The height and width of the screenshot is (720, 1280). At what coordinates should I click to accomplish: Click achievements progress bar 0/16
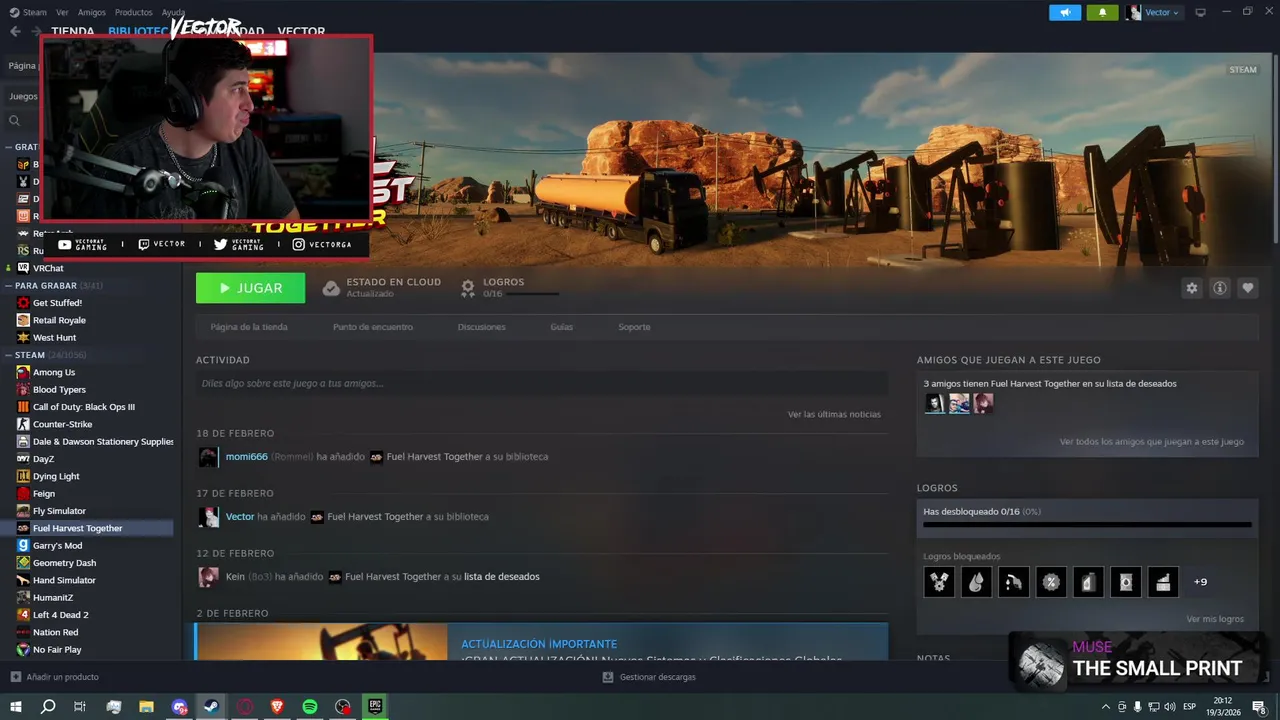pos(1087,524)
